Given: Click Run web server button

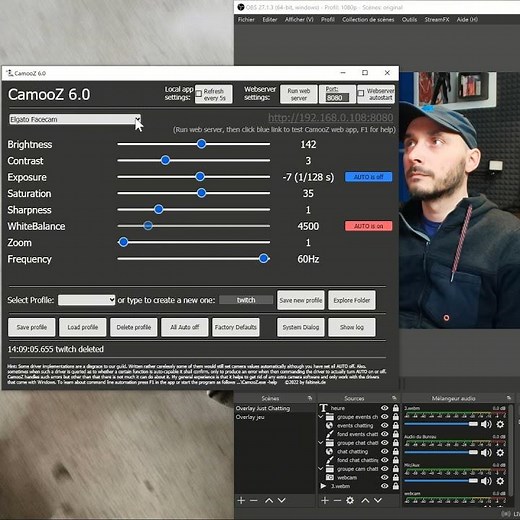Looking at the screenshot, I should click(299, 94).
